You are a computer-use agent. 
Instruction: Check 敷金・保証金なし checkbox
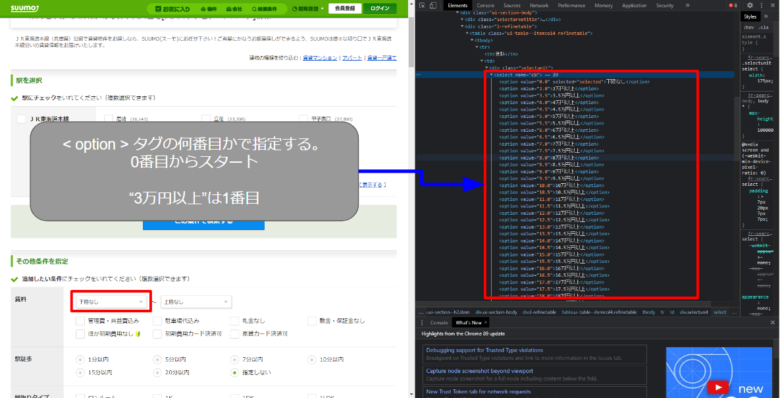(x=312, y=321)
